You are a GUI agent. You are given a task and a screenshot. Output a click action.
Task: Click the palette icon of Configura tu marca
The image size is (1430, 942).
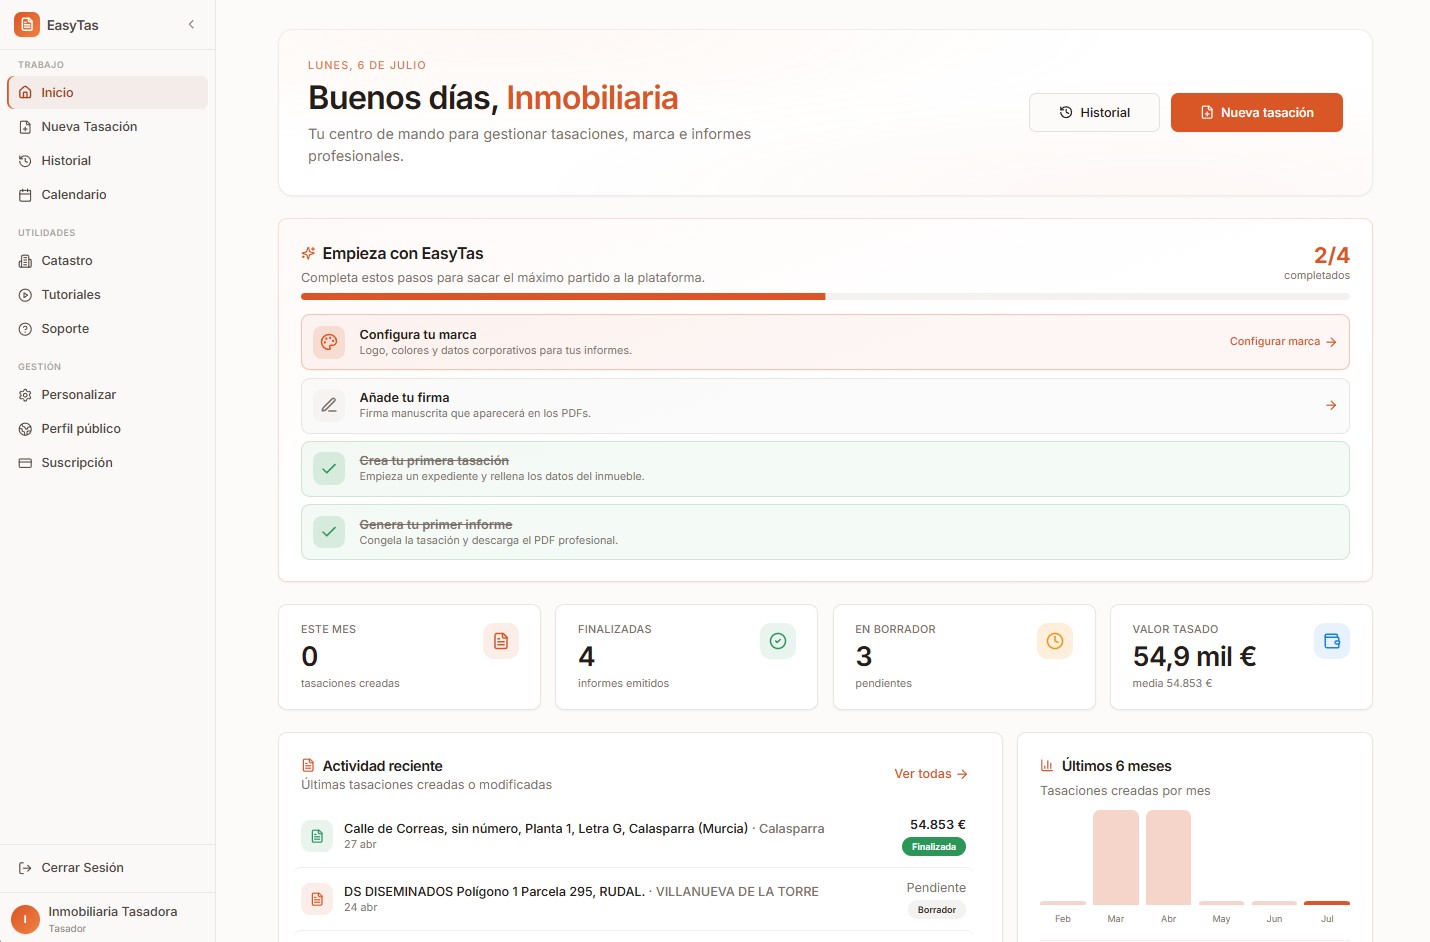tap(329, 342)
